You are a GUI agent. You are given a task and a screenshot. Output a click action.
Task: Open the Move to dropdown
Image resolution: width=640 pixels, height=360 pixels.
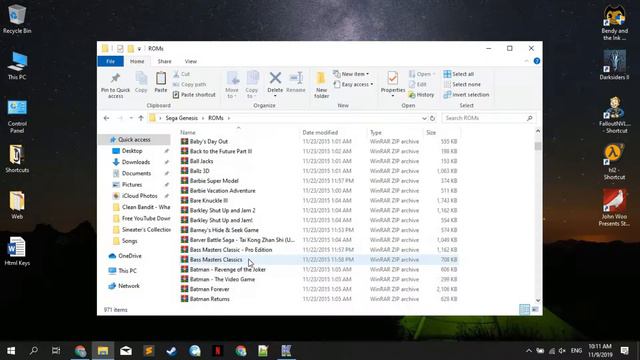[x=232, y=85]
